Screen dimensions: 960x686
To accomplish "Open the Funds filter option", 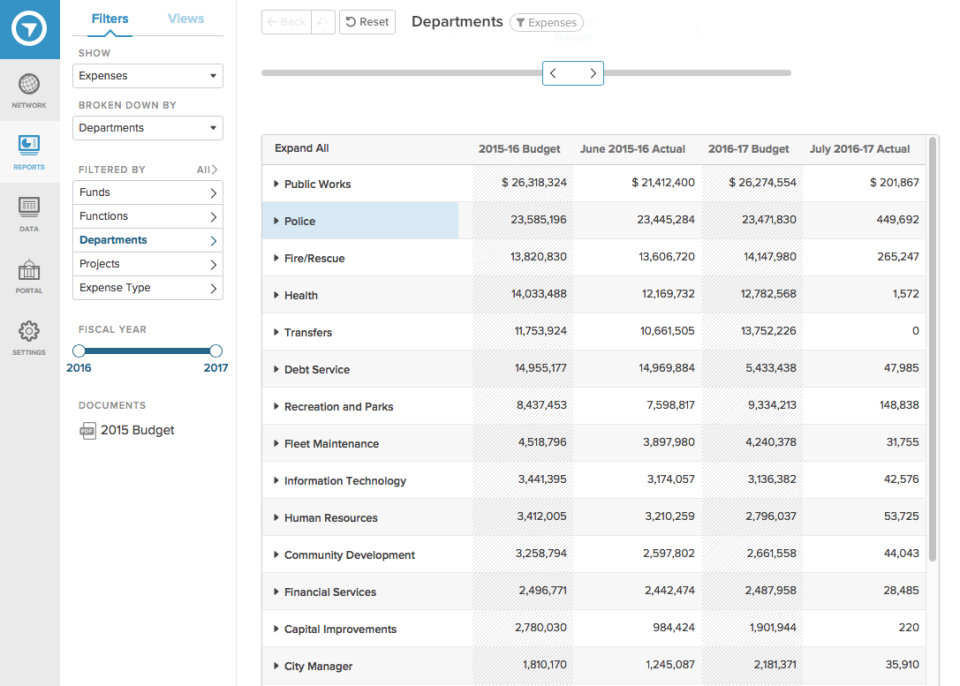I will coord(147,192).
